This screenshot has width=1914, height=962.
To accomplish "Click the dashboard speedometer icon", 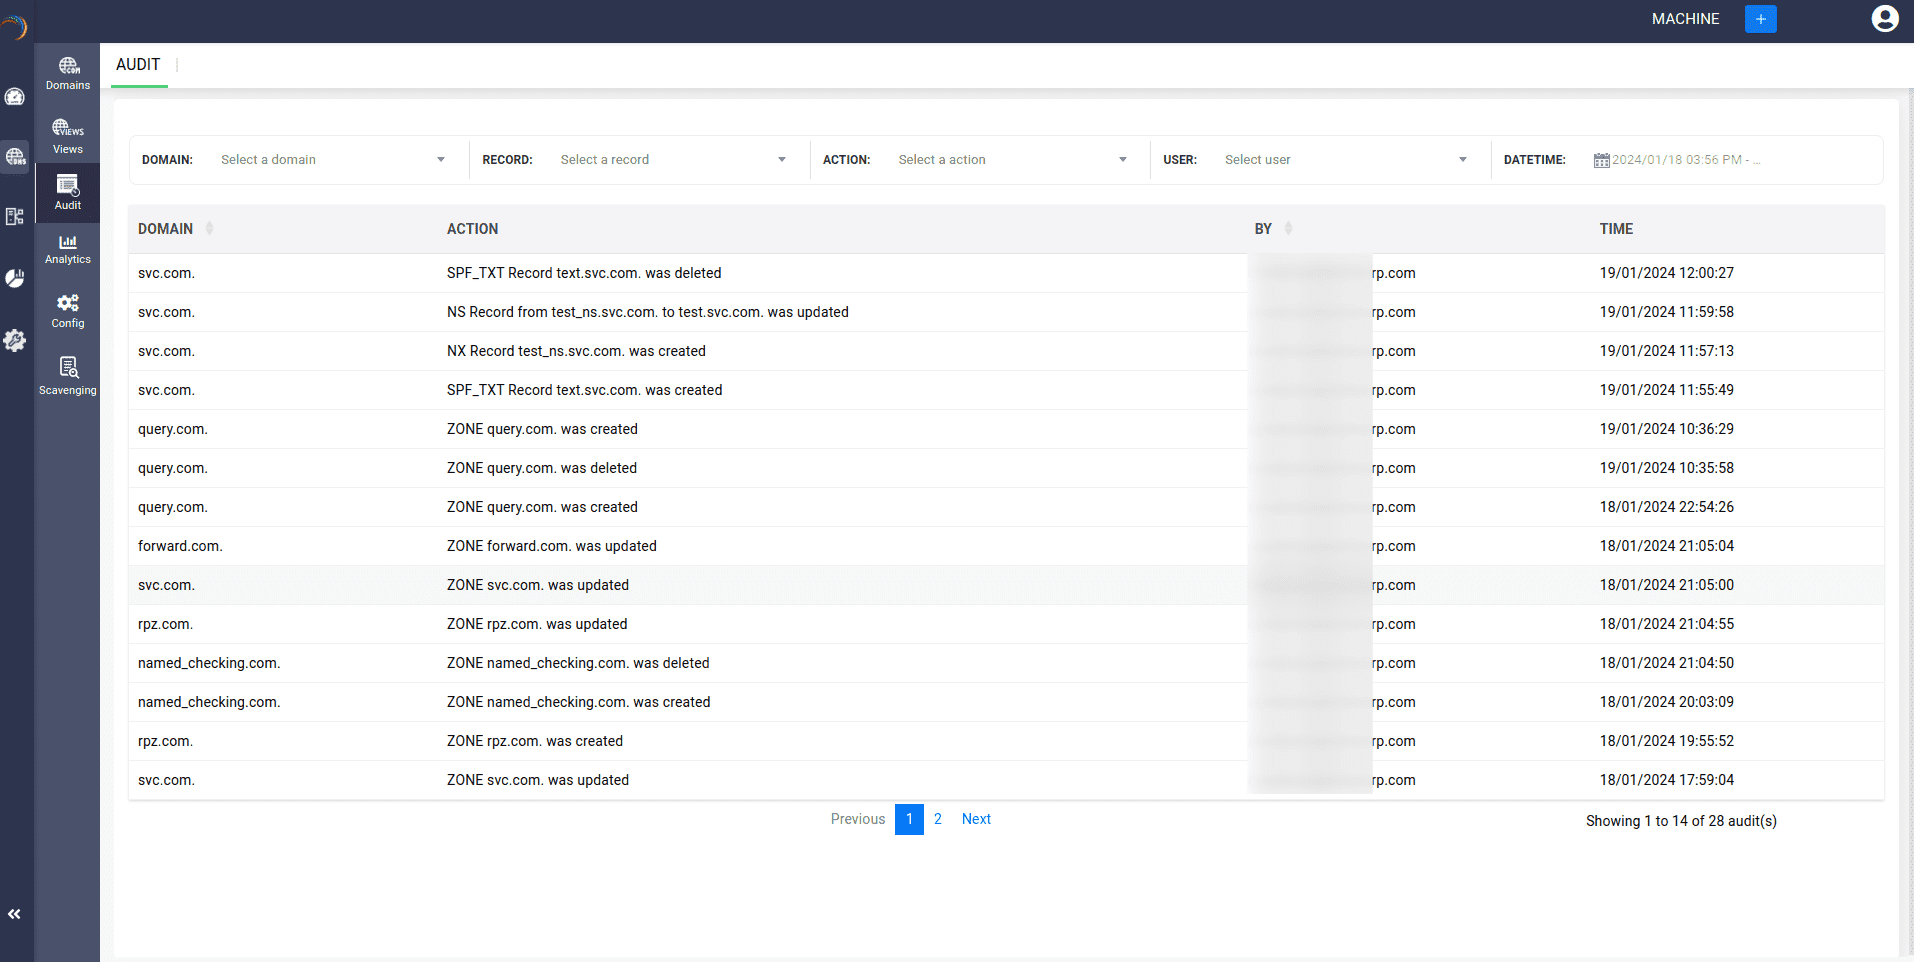I will click(x=15, y=97).
